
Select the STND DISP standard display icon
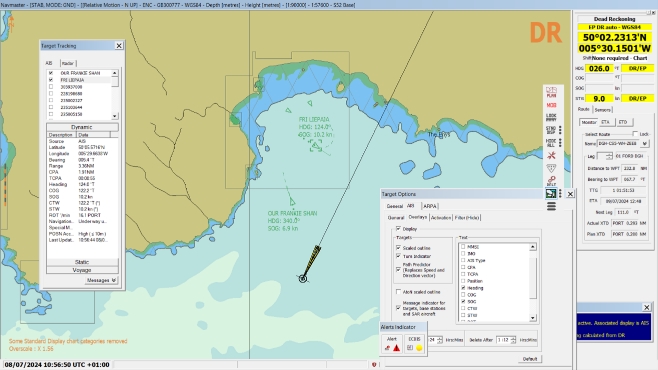pos(551,130)
